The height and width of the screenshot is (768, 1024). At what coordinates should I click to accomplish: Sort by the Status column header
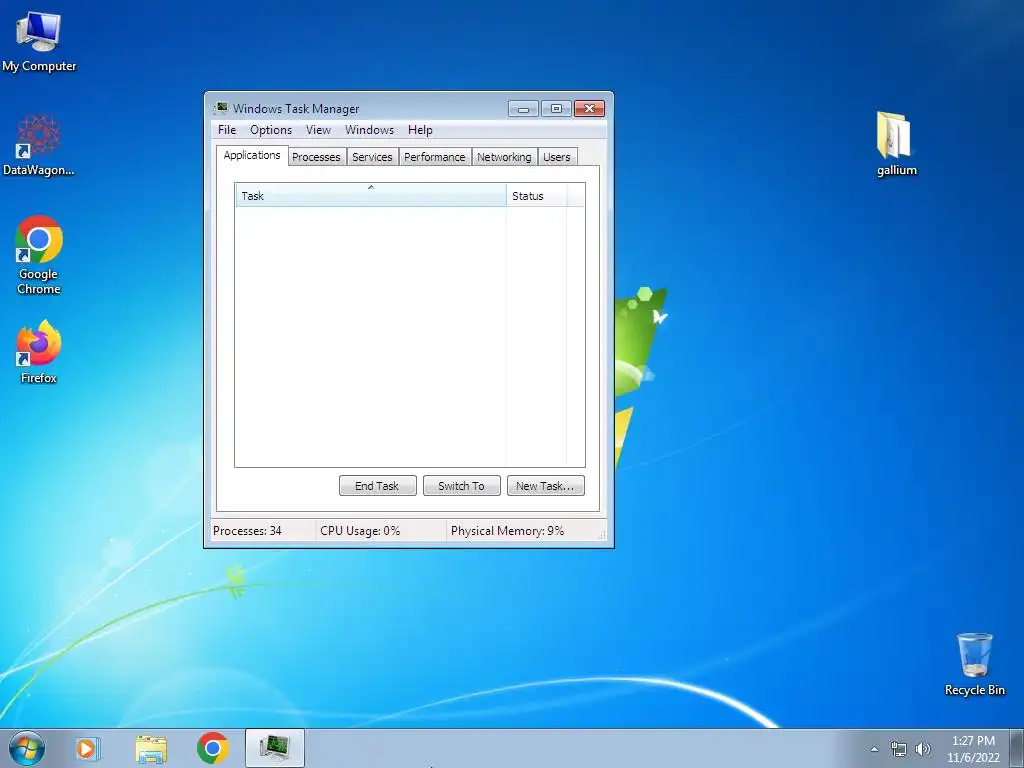(536, 195)
